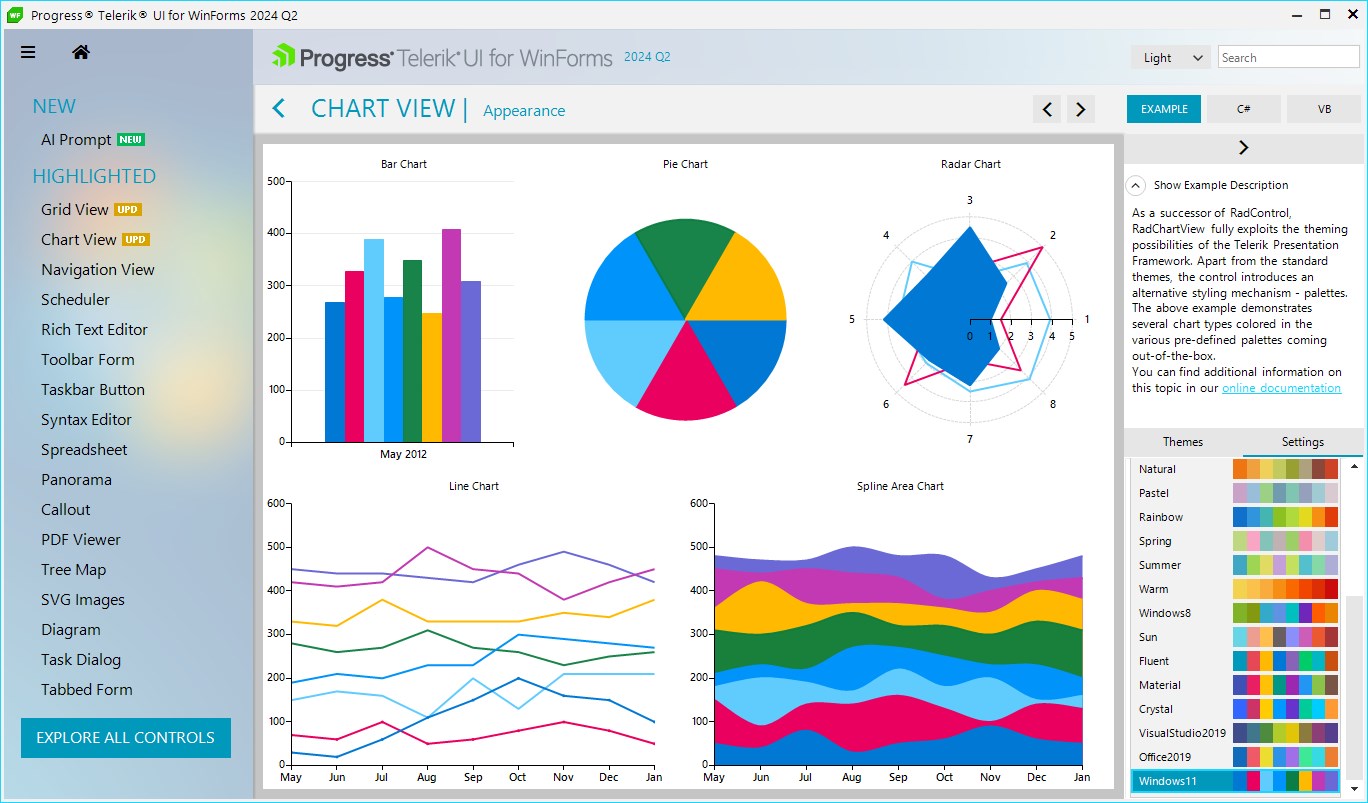This screenshot has width=1368, height=803.
Task: Click the EXPLORE ALL CONTROLS button
Action: coord(126,738)
